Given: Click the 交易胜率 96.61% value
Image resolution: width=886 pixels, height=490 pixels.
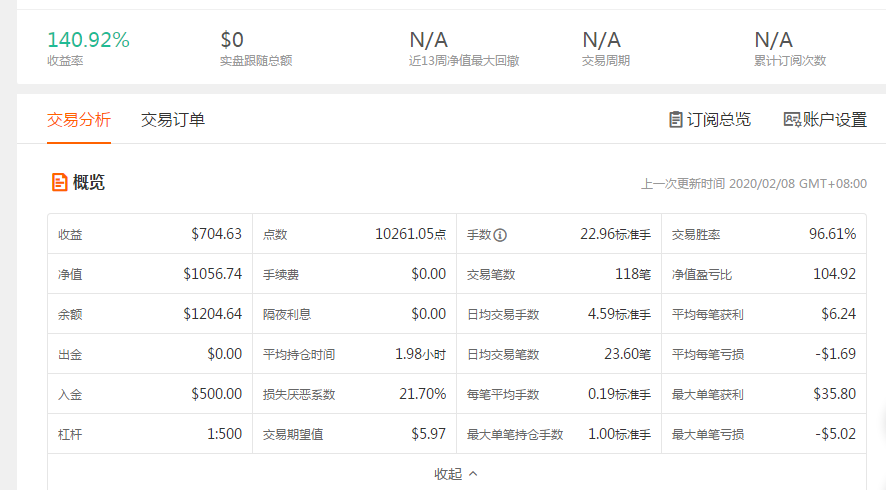Looking at the screenshot, I should pyautogui.click(x=832, y=235).
